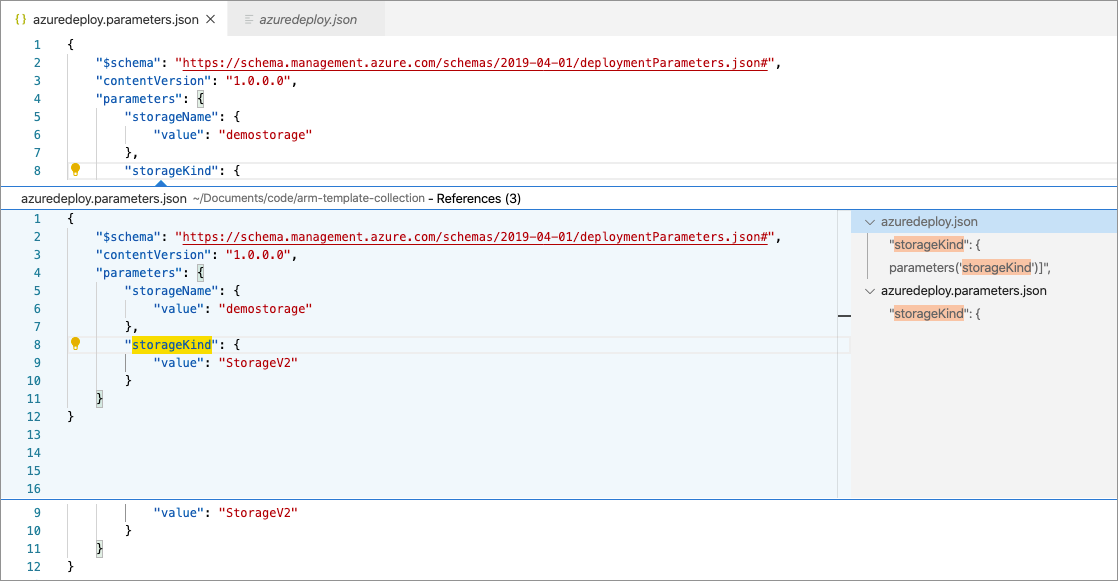Click the ~/Documents/code/arm-template-collection path in the peek header
The height and width of the screenshot is (581, 1118).
[x=309, y=198]
